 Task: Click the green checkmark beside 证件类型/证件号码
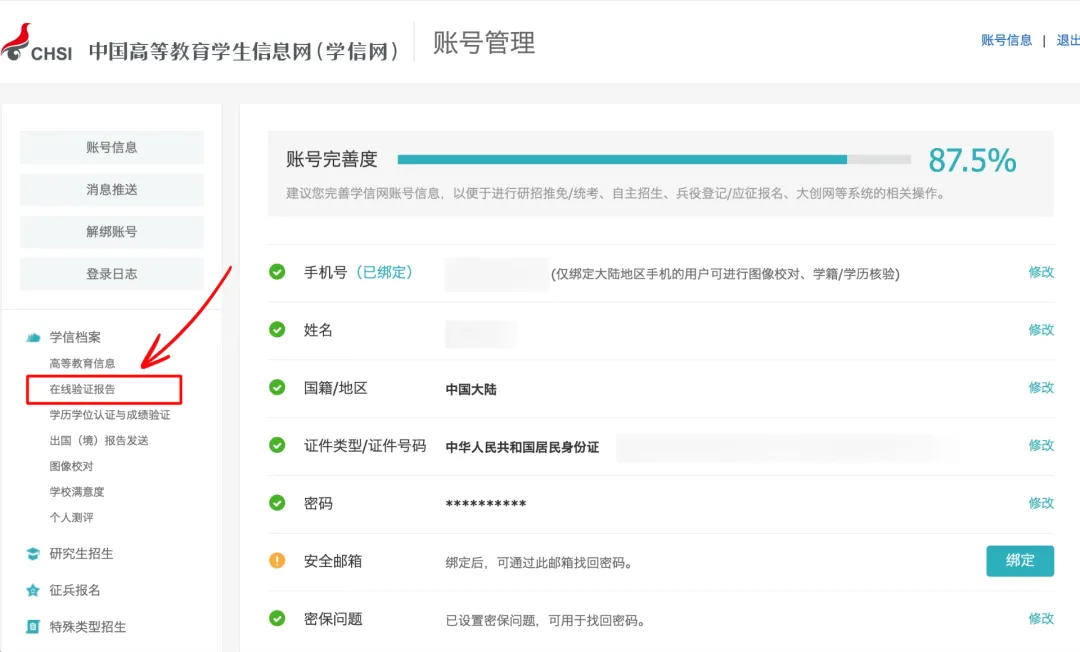pyautogui.click(x=277, y=445)
